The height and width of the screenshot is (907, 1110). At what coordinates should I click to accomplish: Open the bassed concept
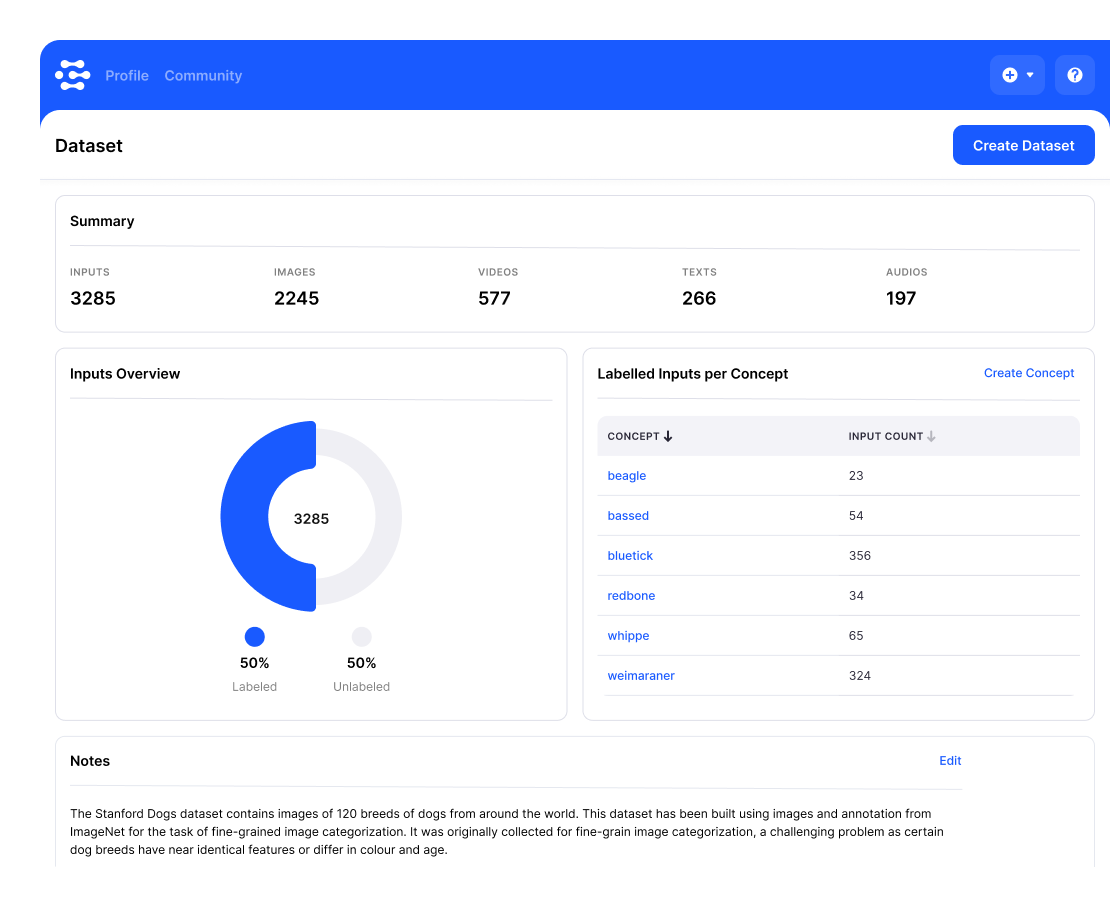pos(628,516)
